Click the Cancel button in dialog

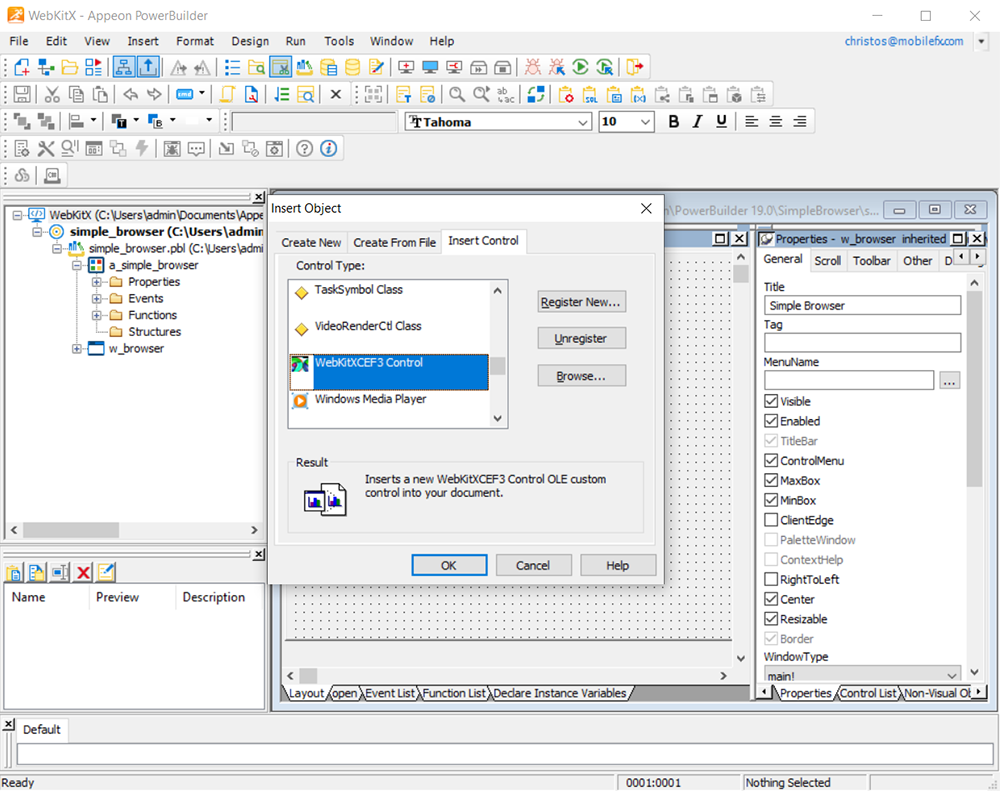click(x=533, y=565)
